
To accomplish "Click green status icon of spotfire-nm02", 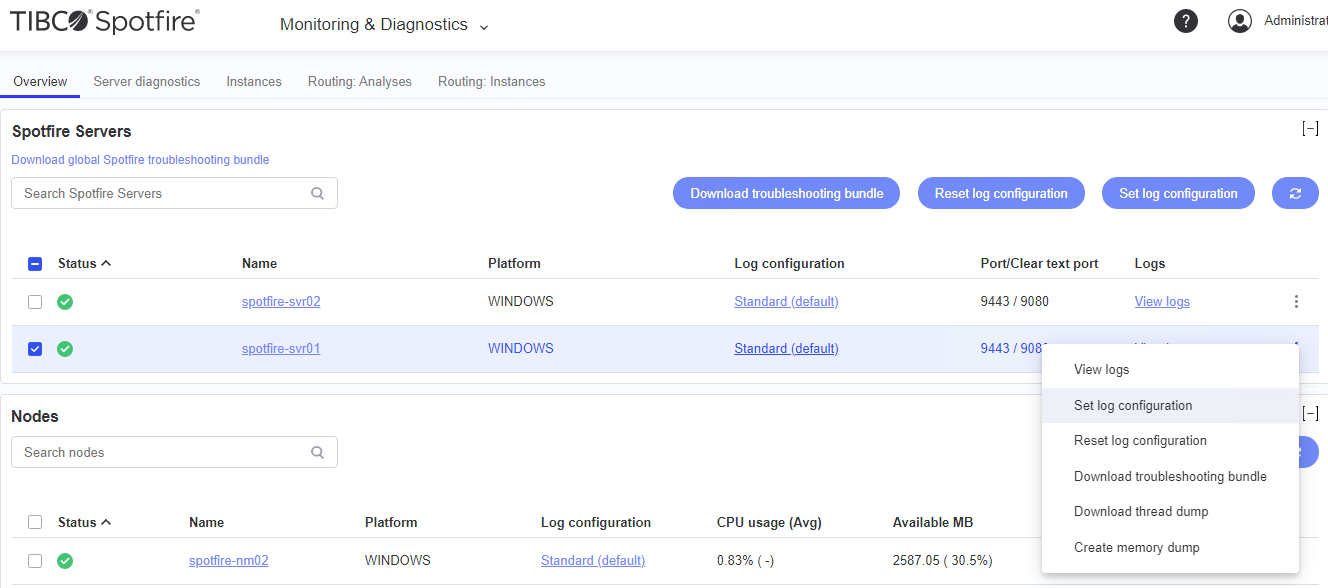I will (x=65, y=561).
